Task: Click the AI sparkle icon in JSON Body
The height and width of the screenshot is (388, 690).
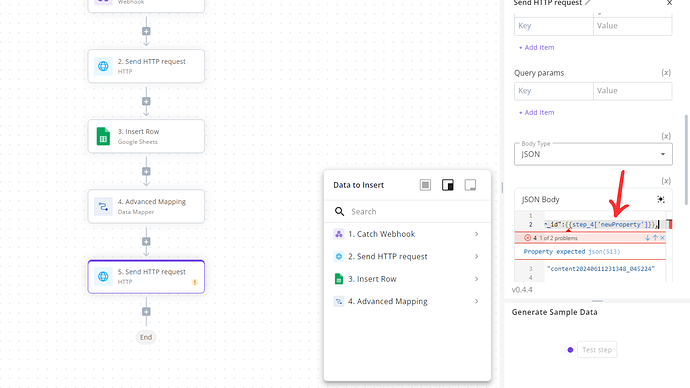Action: click(661, 199)
